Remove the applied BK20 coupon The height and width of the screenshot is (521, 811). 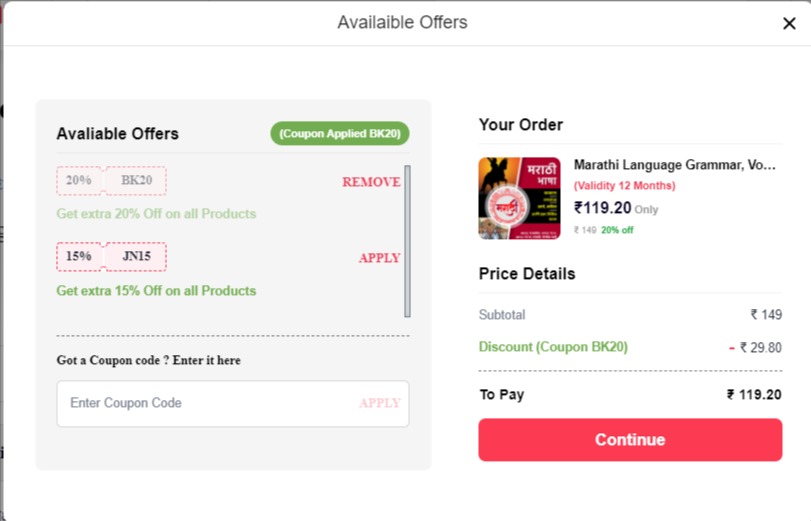(371, 182)
